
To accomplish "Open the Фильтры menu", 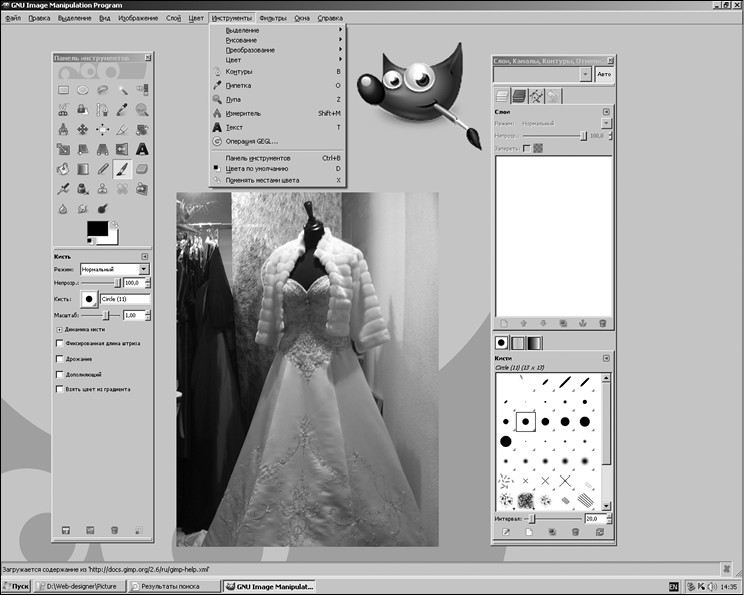I will point(272,18).
